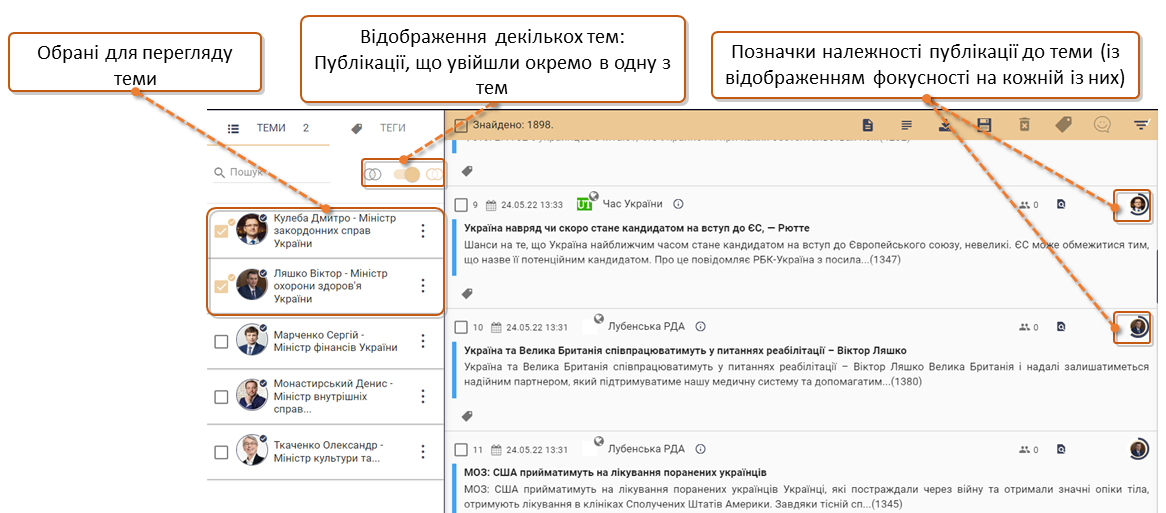Click Кулеба Дмитро avatar thumbnail

[x=251, y=230]
